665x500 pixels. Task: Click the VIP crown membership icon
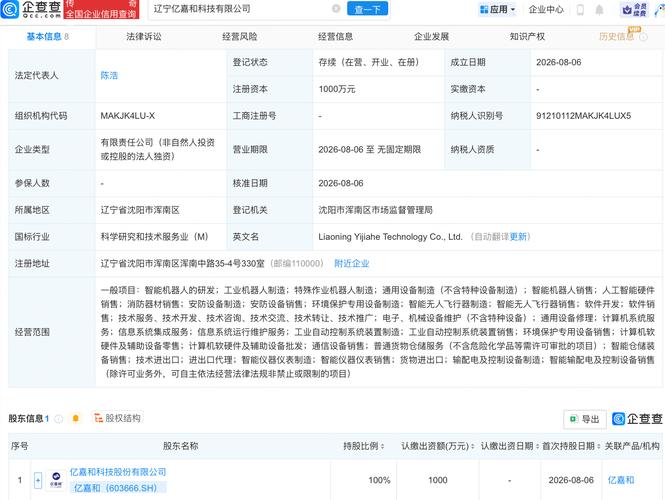(634, 9)
